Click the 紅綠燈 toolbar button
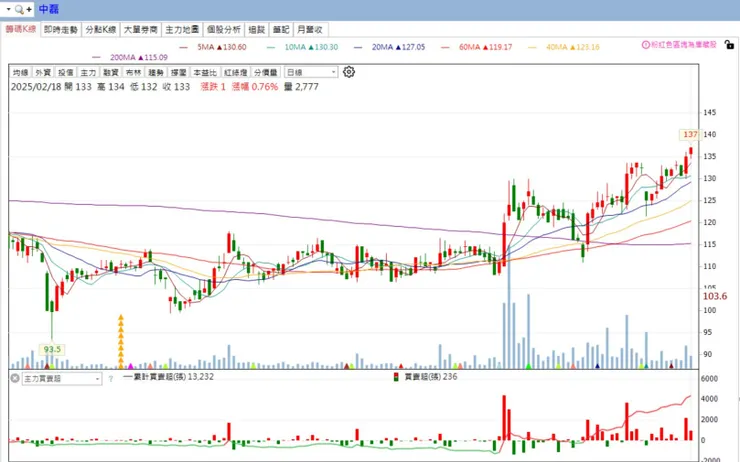This screenshot has height=462, width=740. [235, 72]
